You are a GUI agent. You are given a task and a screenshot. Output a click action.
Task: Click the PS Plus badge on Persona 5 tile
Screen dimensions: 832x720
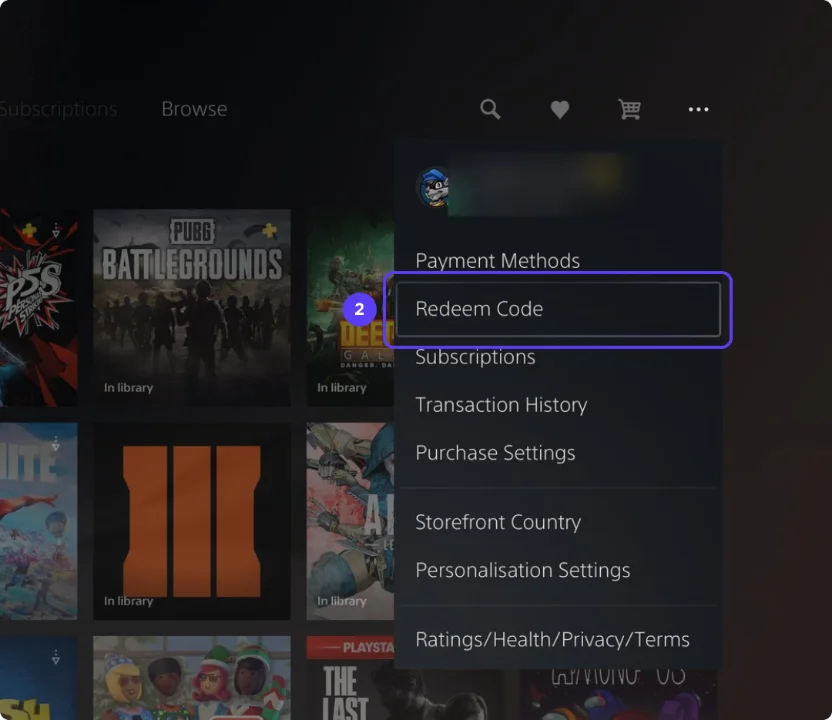coord(29,230)
